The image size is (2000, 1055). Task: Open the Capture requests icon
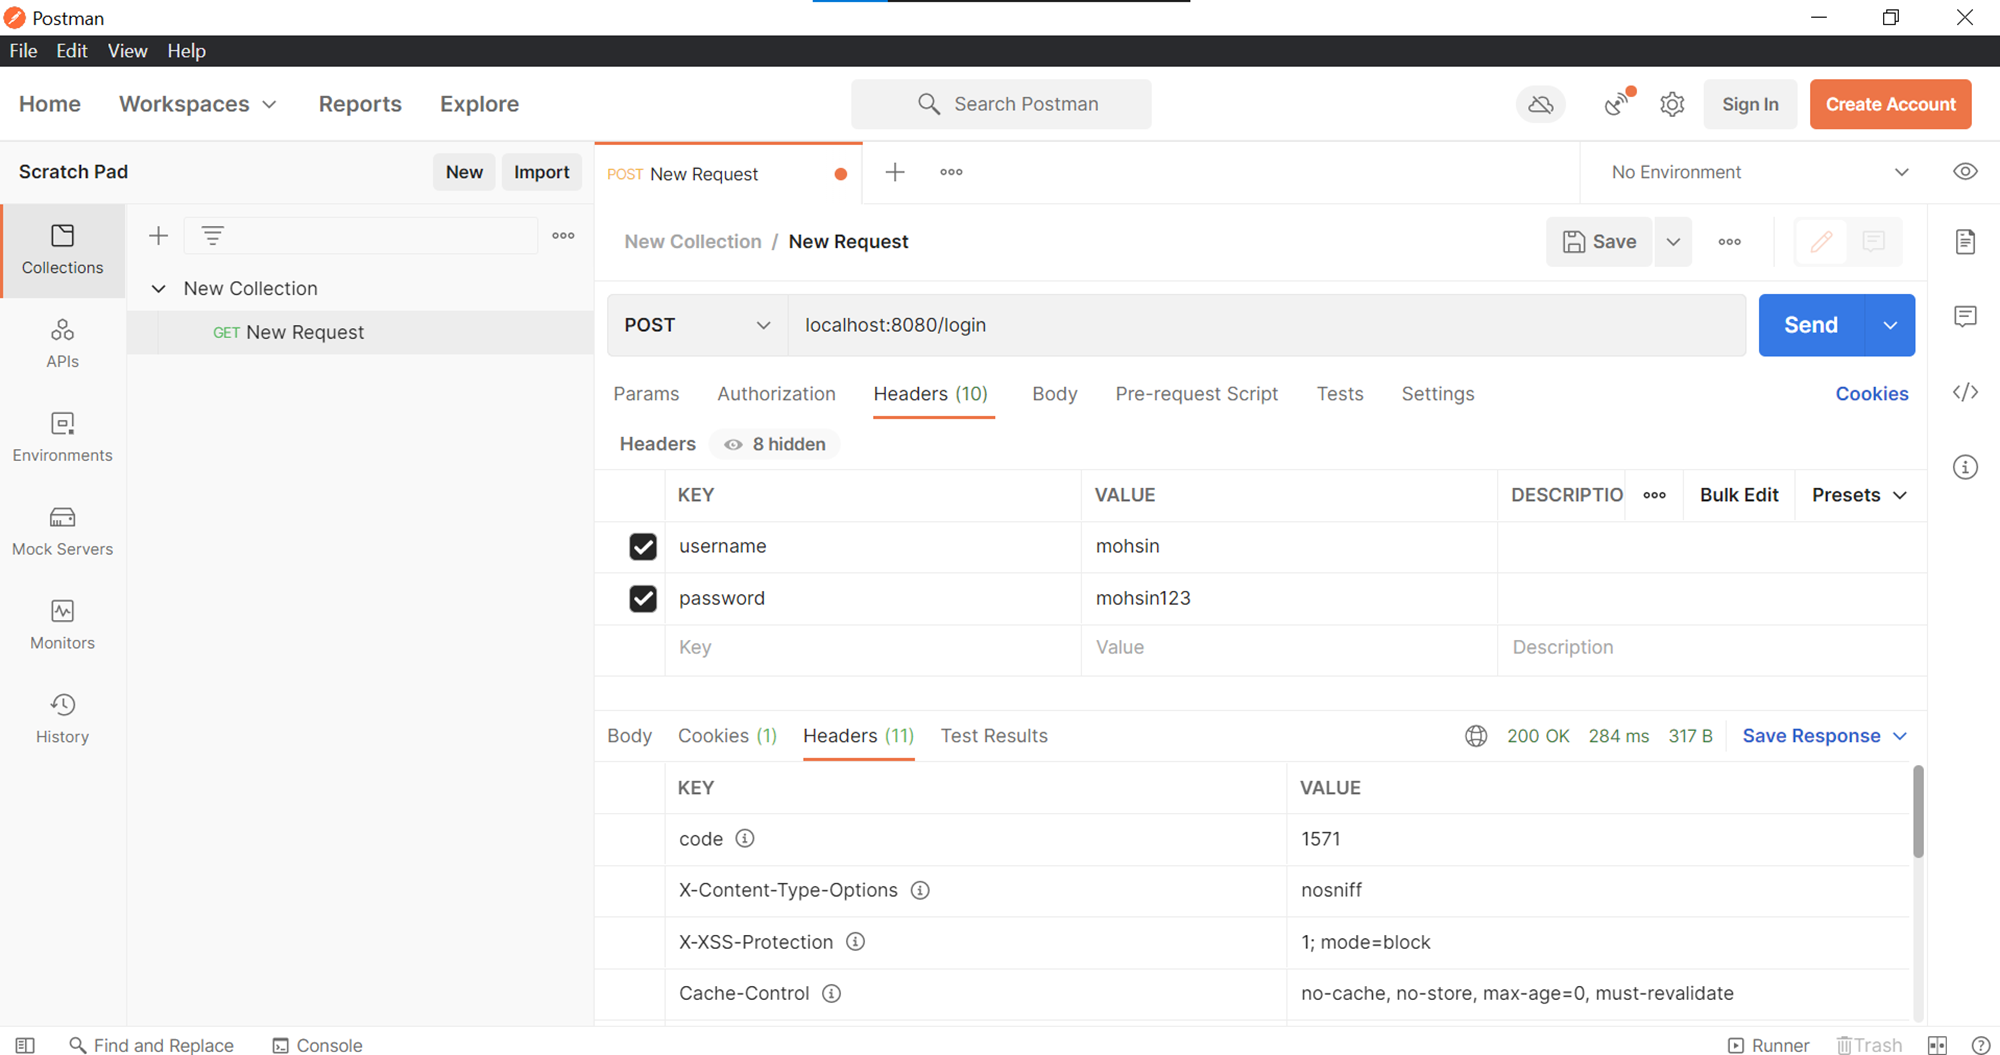click(1616, 103)
